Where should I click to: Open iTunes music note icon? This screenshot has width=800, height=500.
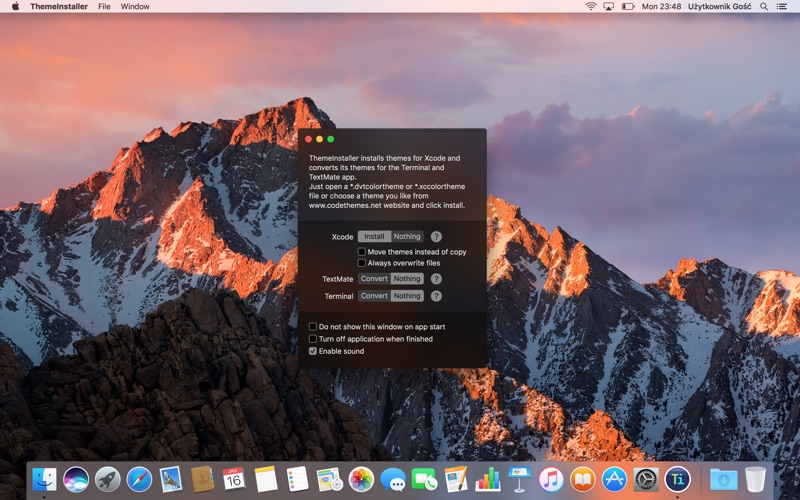pos(551,480)
